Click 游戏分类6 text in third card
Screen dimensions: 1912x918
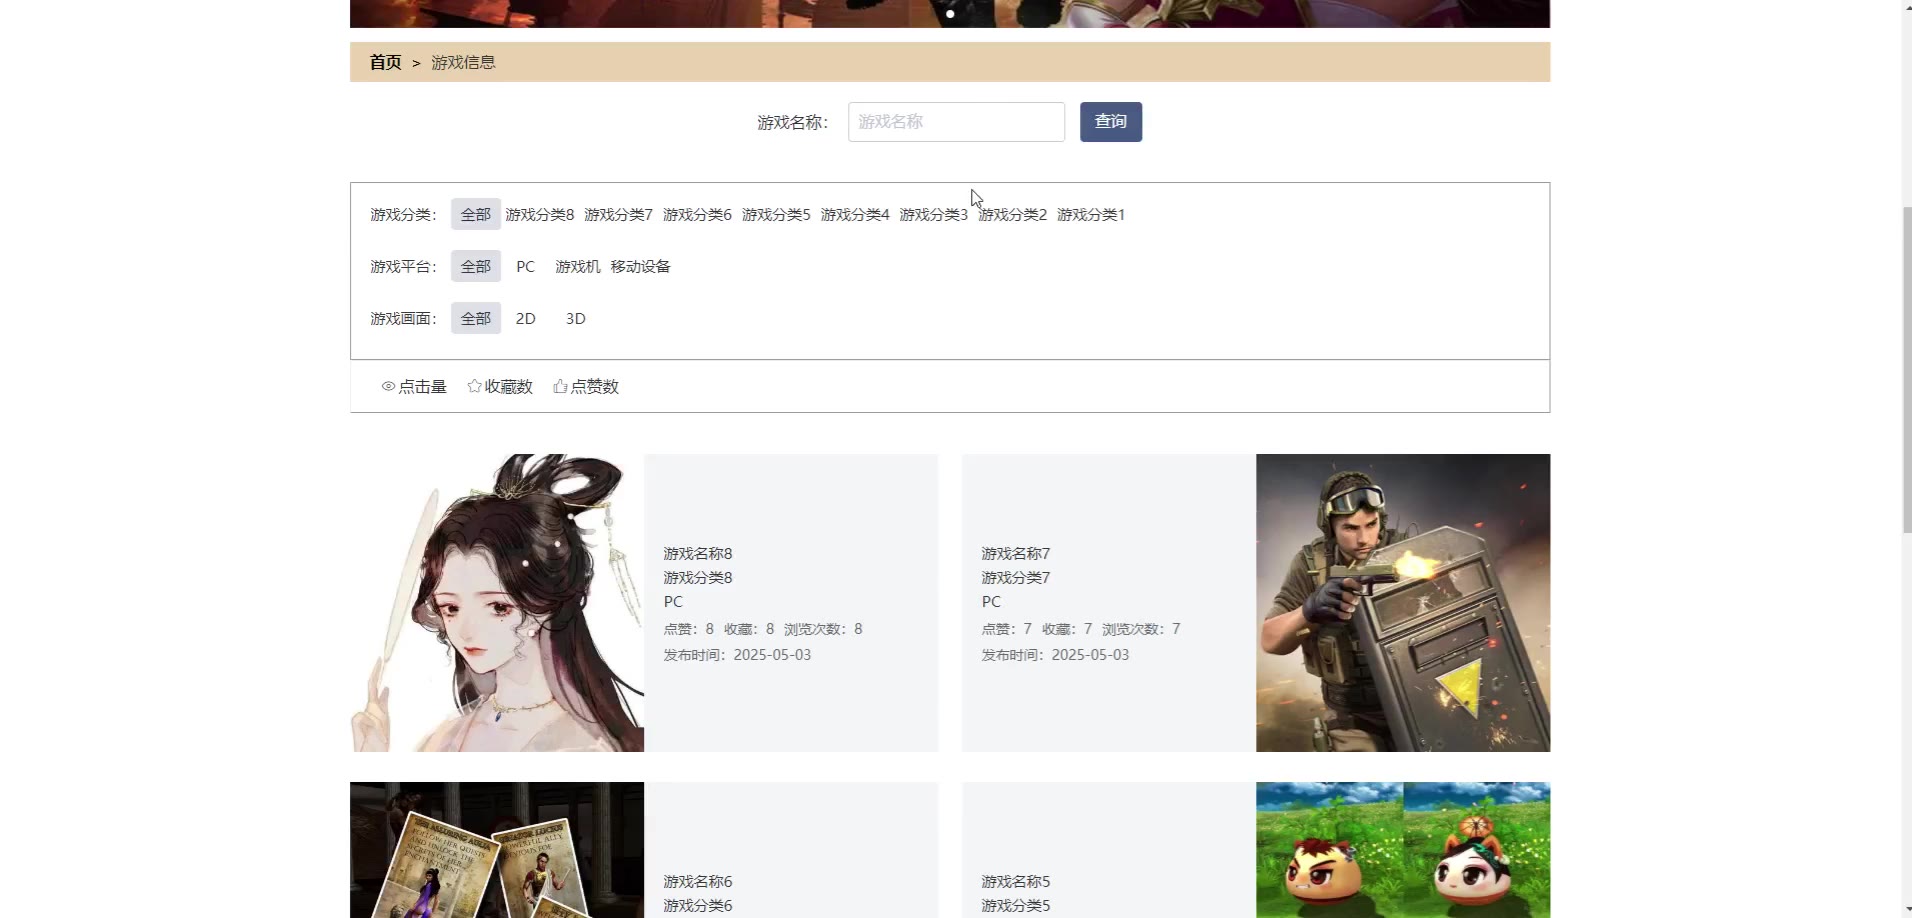(x=698, y=905)
